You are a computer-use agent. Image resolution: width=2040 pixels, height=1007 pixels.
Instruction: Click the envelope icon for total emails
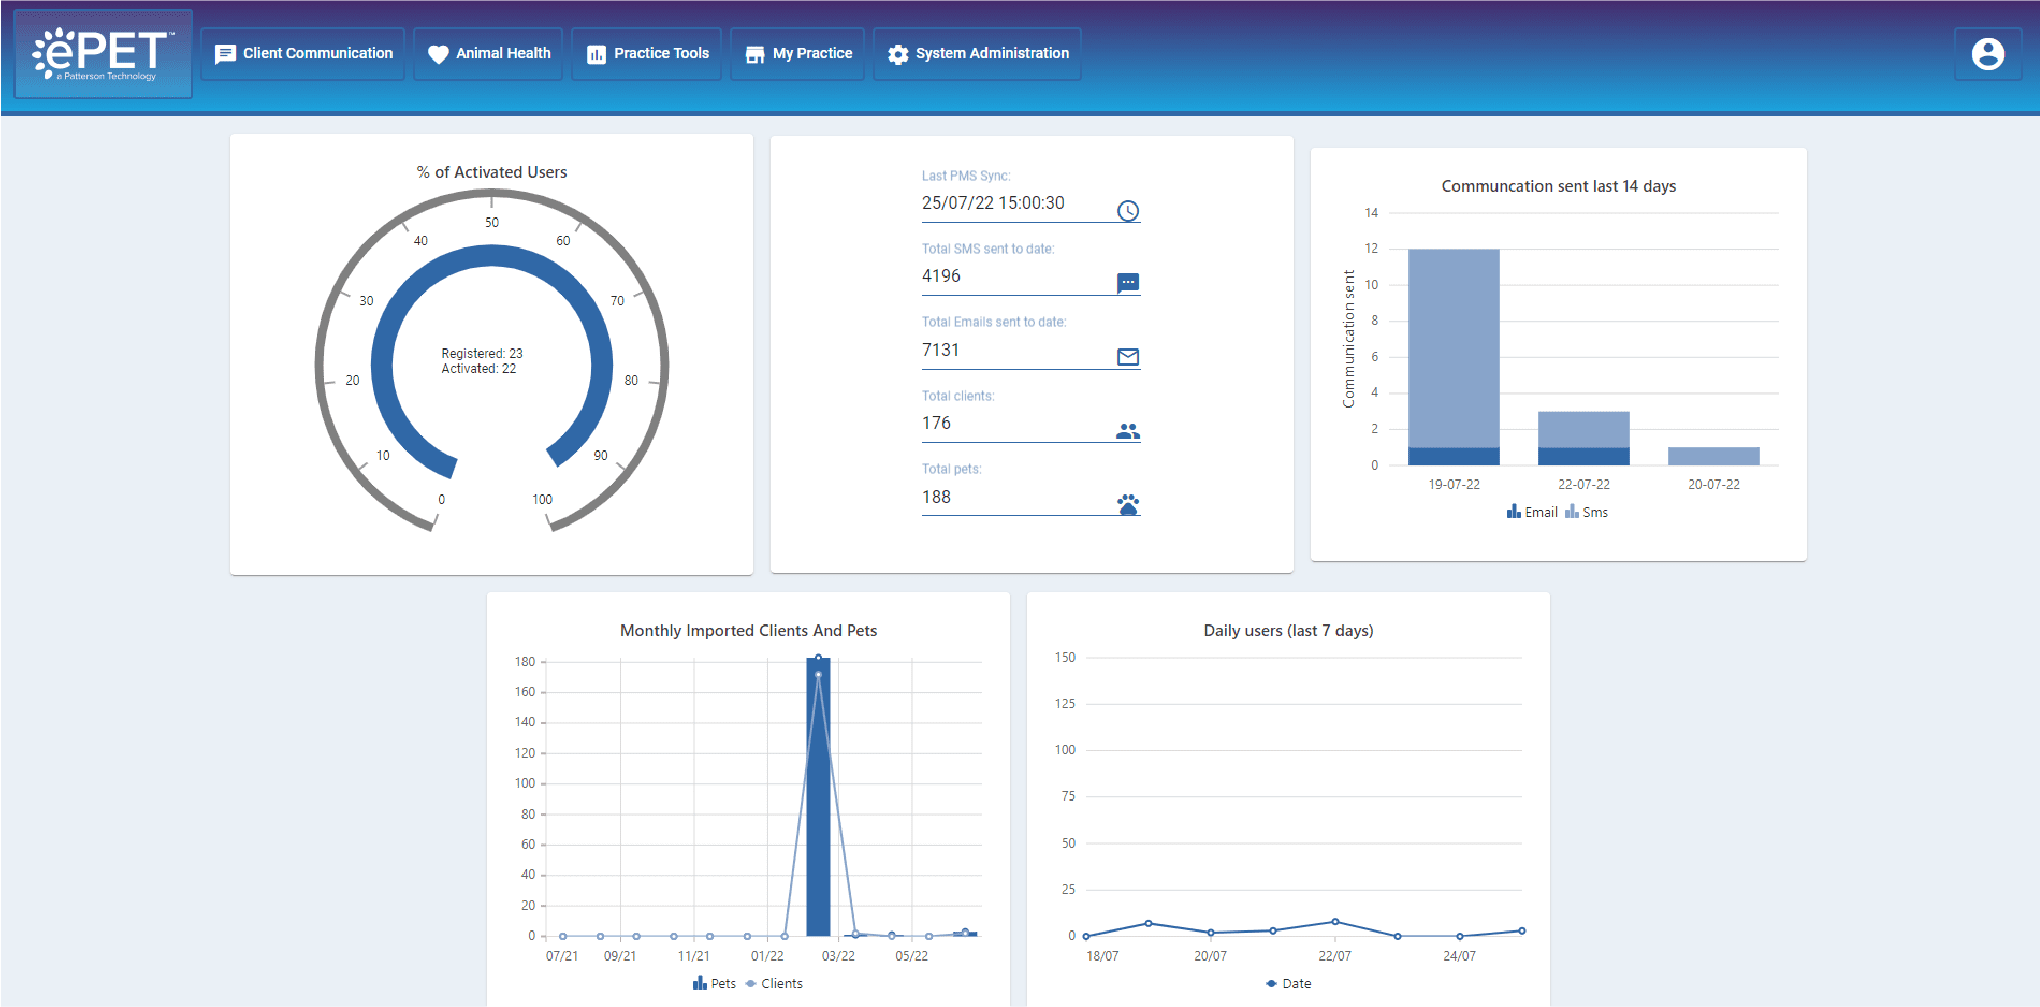[1128, 357]
